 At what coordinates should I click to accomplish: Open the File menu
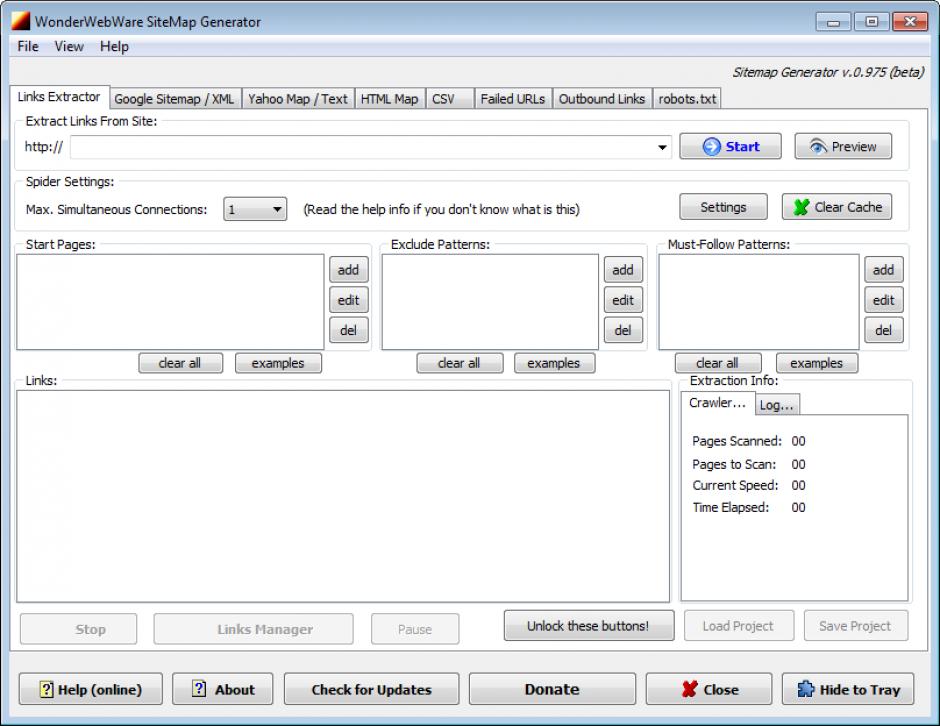click(x=28, y=46)
